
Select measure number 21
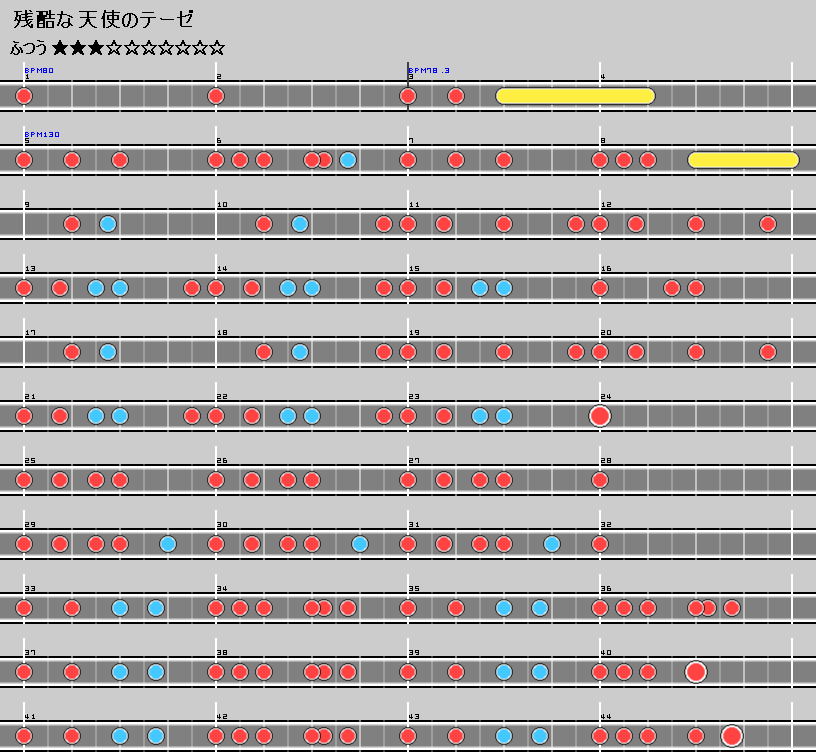pos(30,397)
